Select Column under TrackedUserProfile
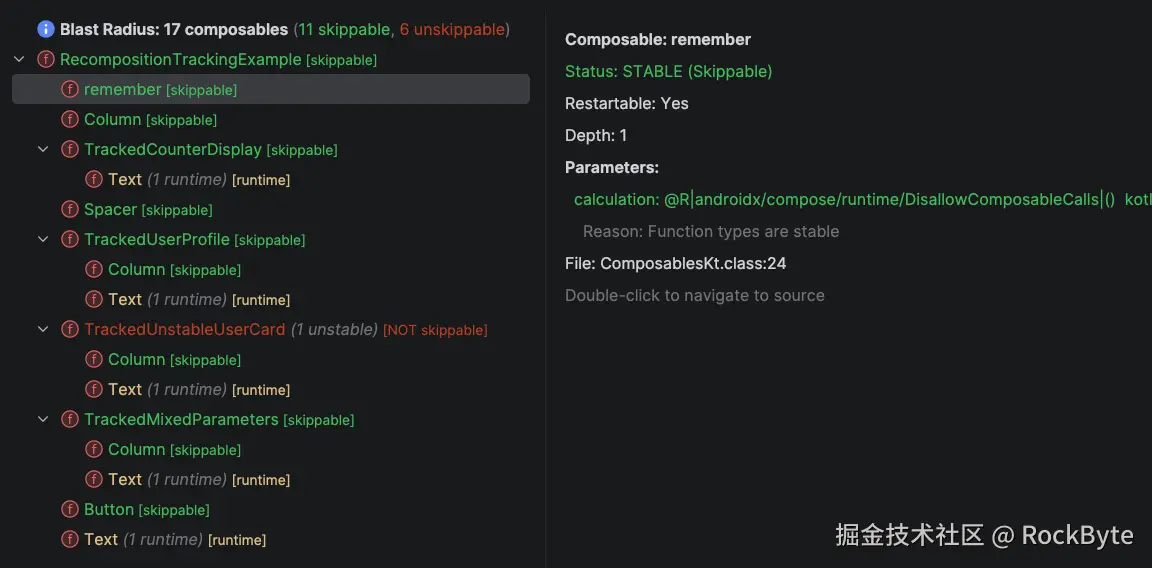Viewport: 1152px width, 568px height. point(137,270)
